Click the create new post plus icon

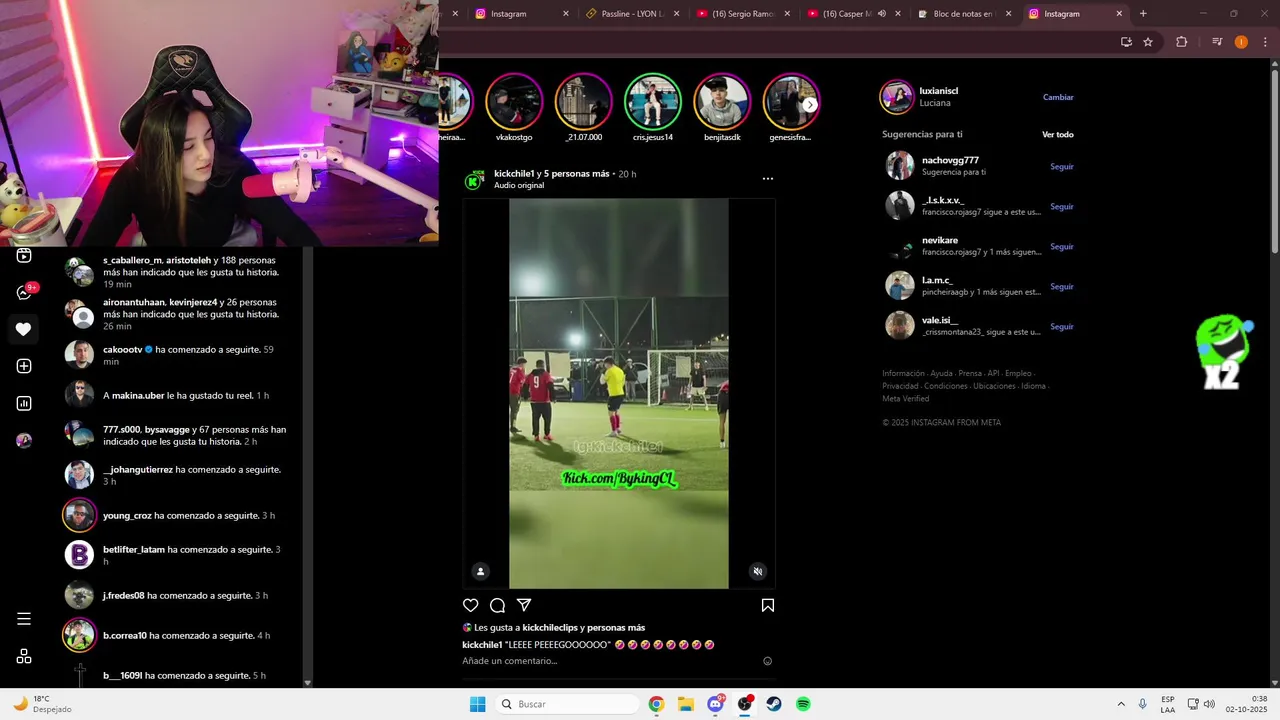[x=24, y=366]
